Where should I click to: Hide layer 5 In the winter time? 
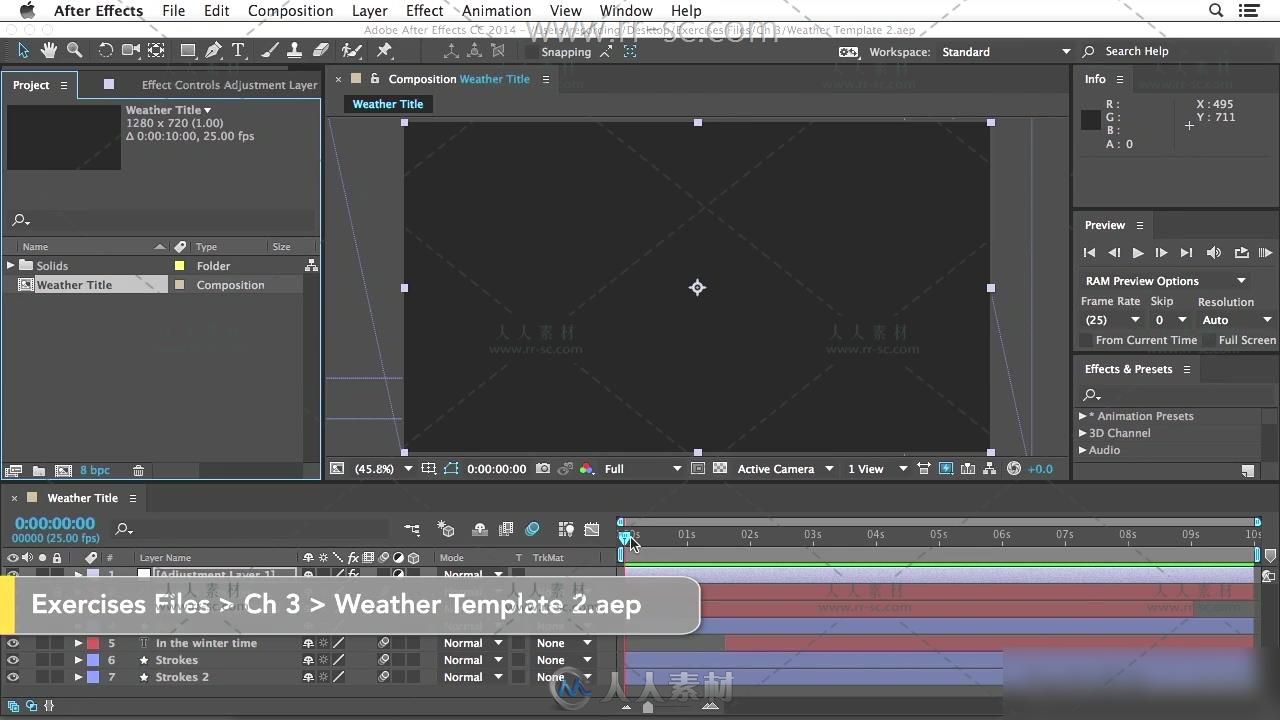pyautogui.click(x=13, y=643)
